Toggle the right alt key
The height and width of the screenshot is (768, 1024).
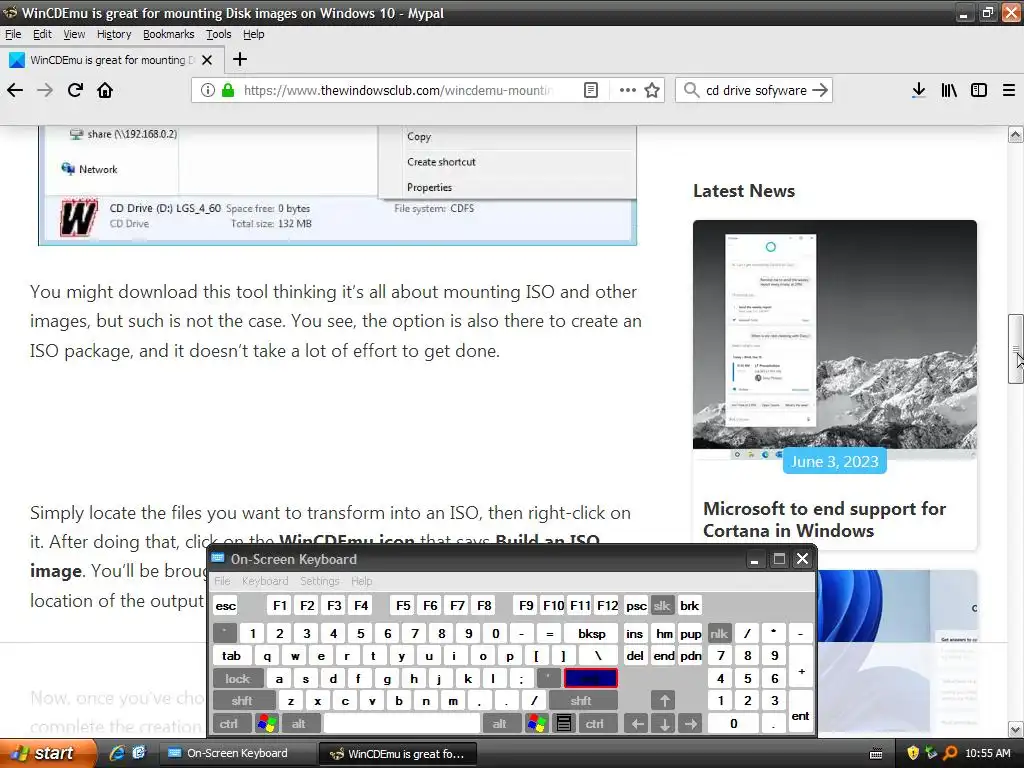pyautogui.click(x=500, y=724)
